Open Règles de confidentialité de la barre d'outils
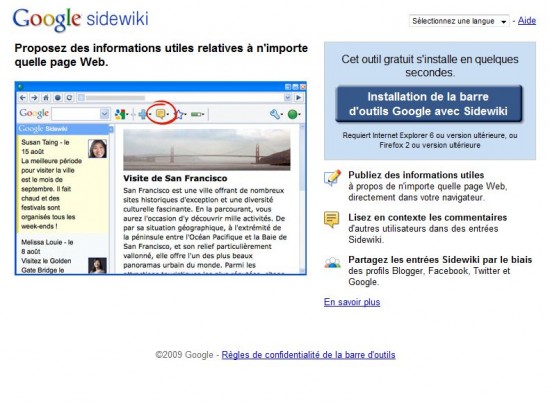 pyautogui.click(x=308, y=355)
